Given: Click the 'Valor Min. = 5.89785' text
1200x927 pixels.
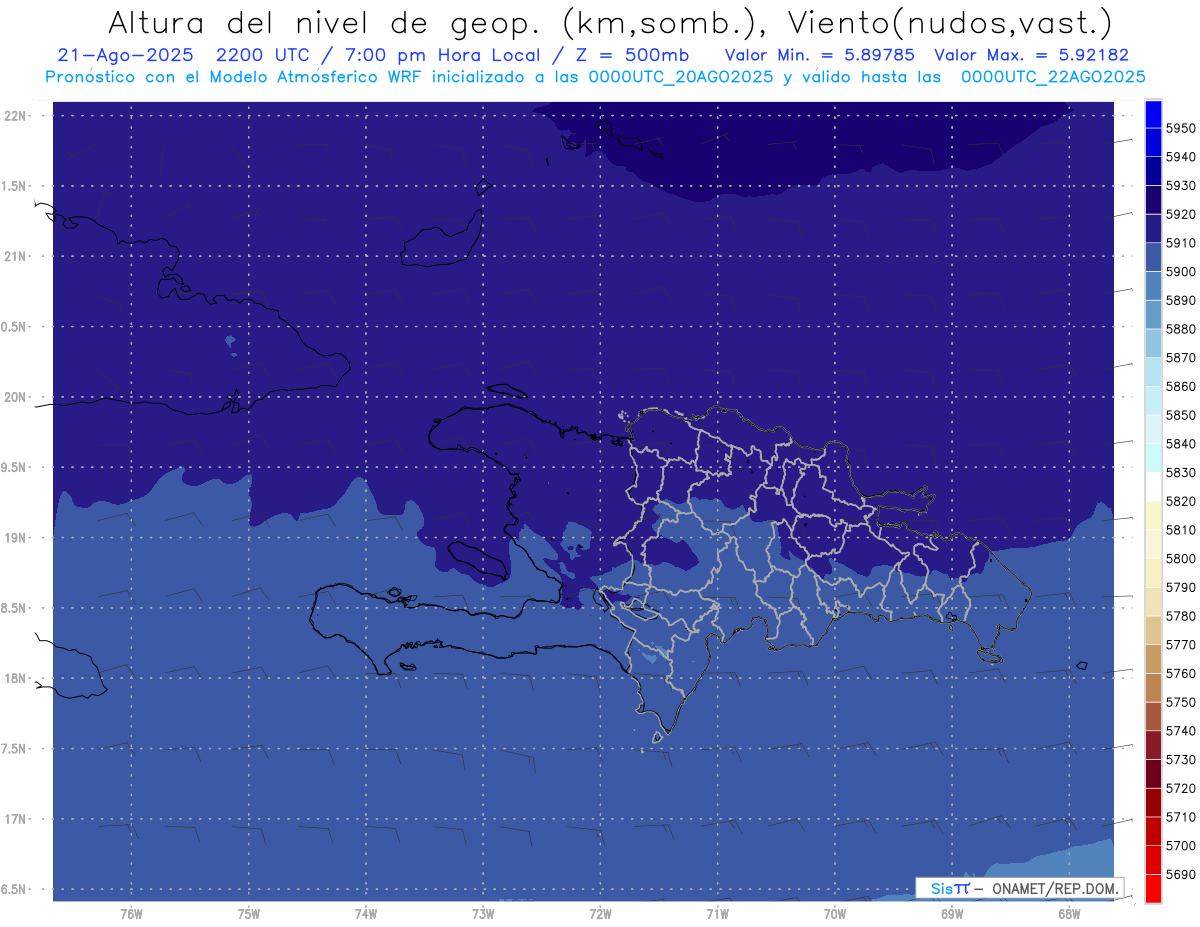Looking at the screenshot, I should point(820,55).
